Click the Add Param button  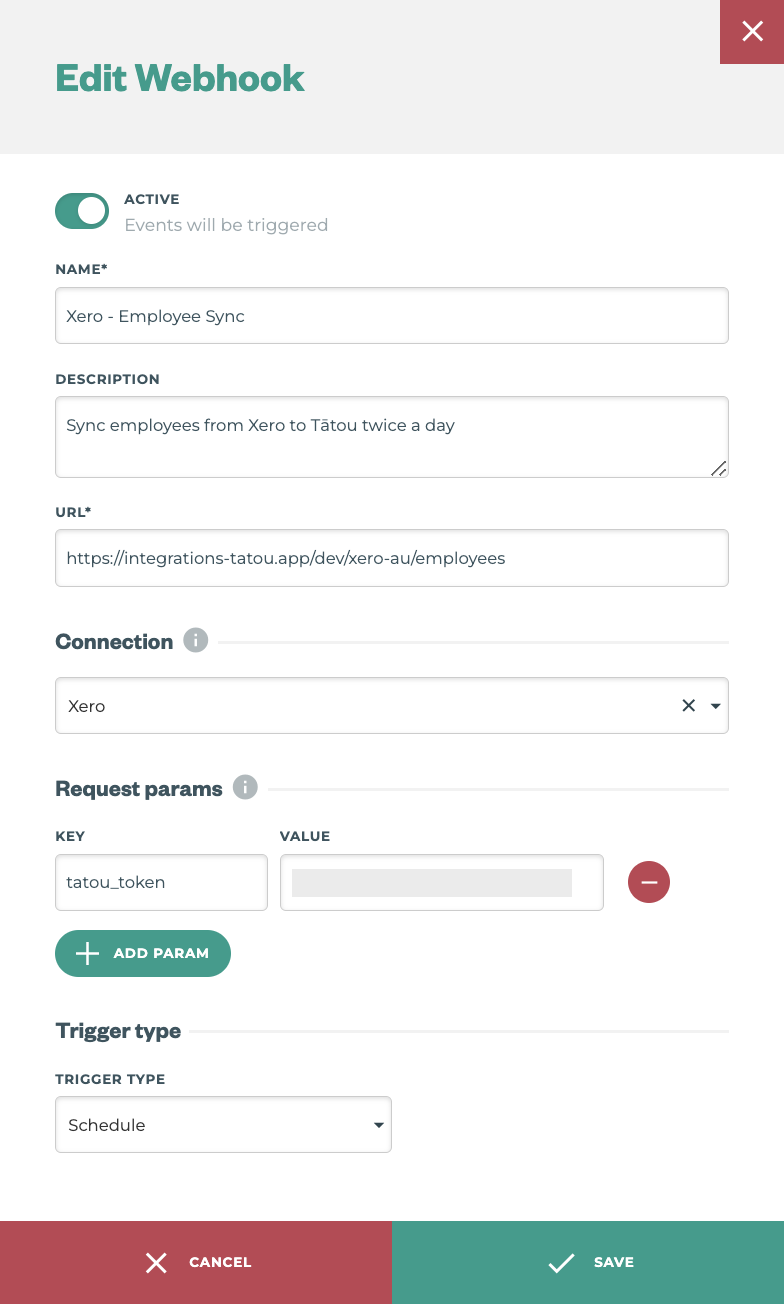tap(142, 953)
